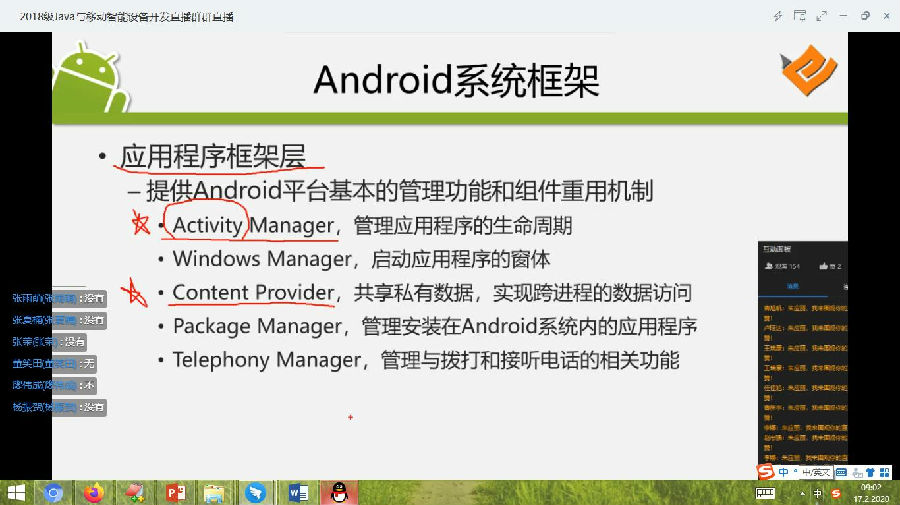
Task: Click the 提供Android平台基本的管理功能 subtitle line
Action: click(x=399, y=191)
